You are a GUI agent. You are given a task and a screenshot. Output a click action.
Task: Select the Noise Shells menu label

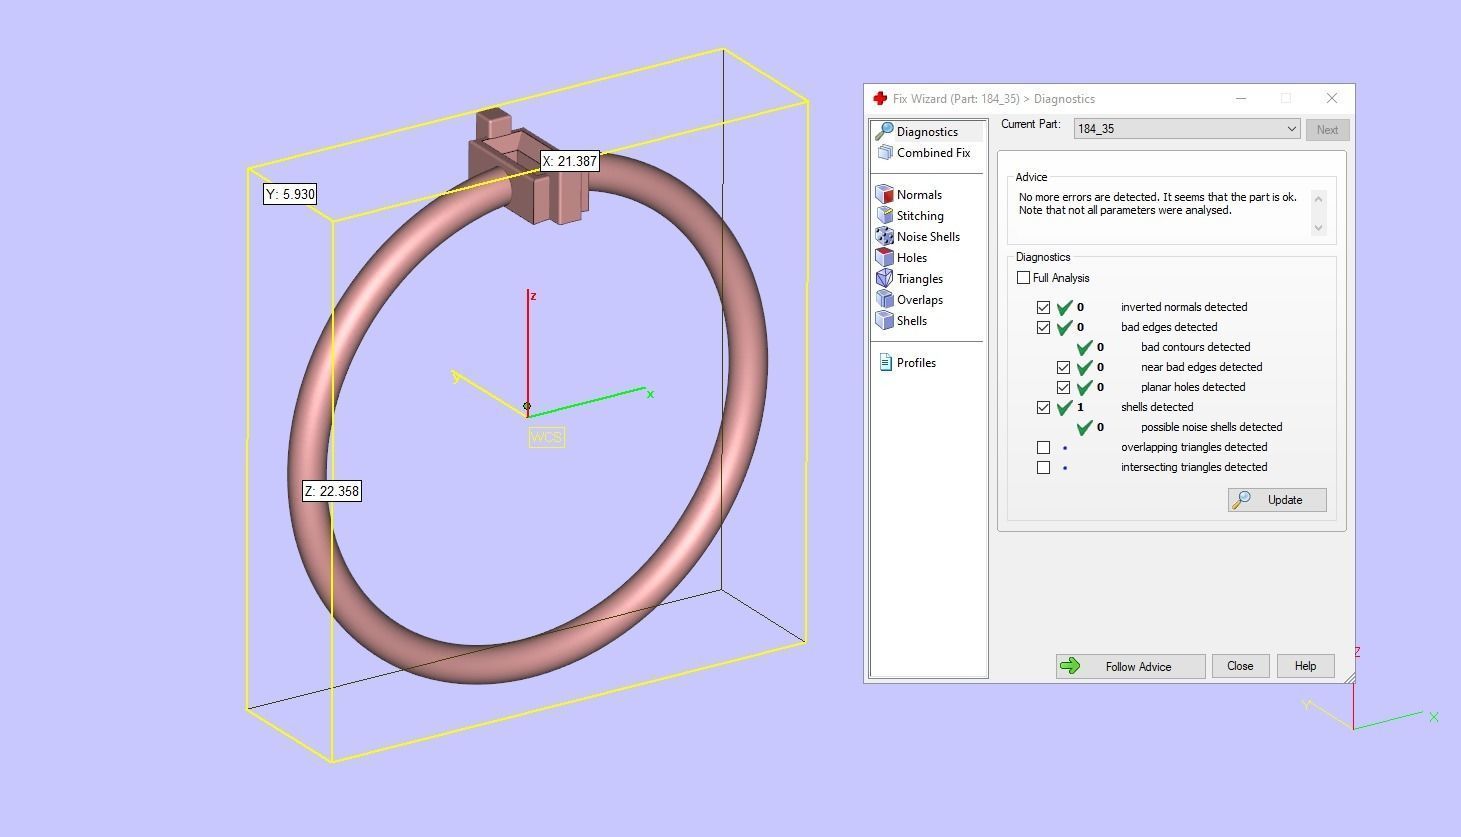coord(928,237)
